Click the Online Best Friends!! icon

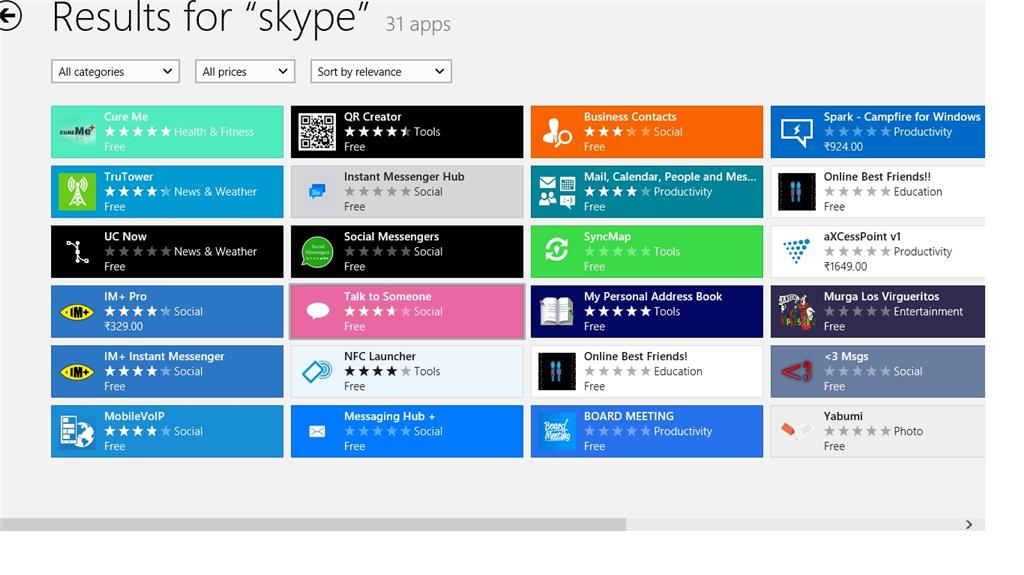797,191
